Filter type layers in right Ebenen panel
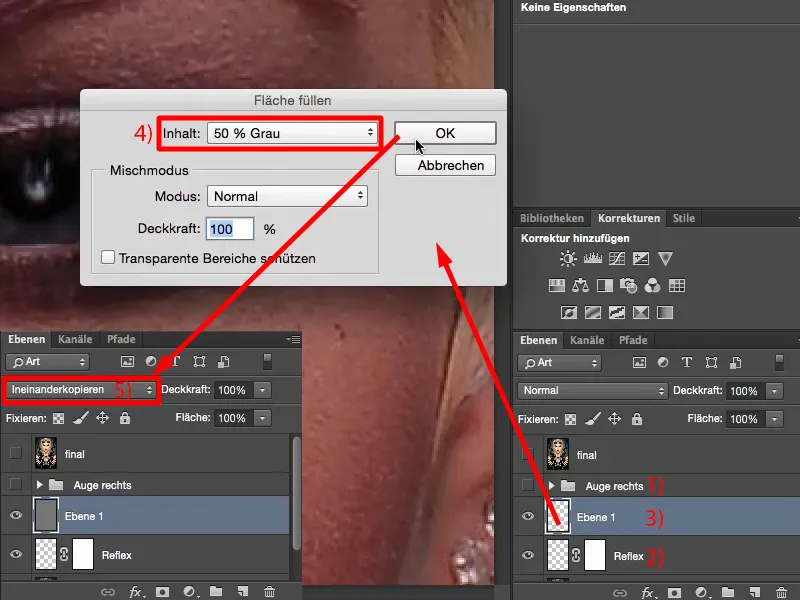800x600 pixels. (x=687, y=362)
